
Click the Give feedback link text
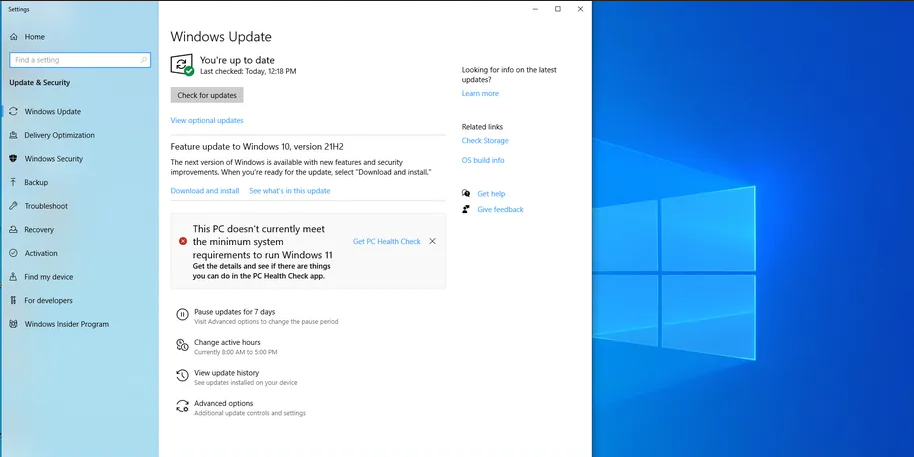pos(500,209)
